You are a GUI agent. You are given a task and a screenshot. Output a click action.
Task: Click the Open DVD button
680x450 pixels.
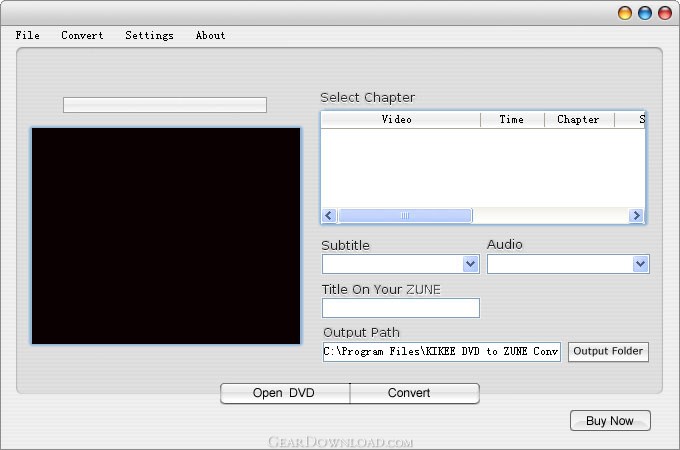pos(284,393)
